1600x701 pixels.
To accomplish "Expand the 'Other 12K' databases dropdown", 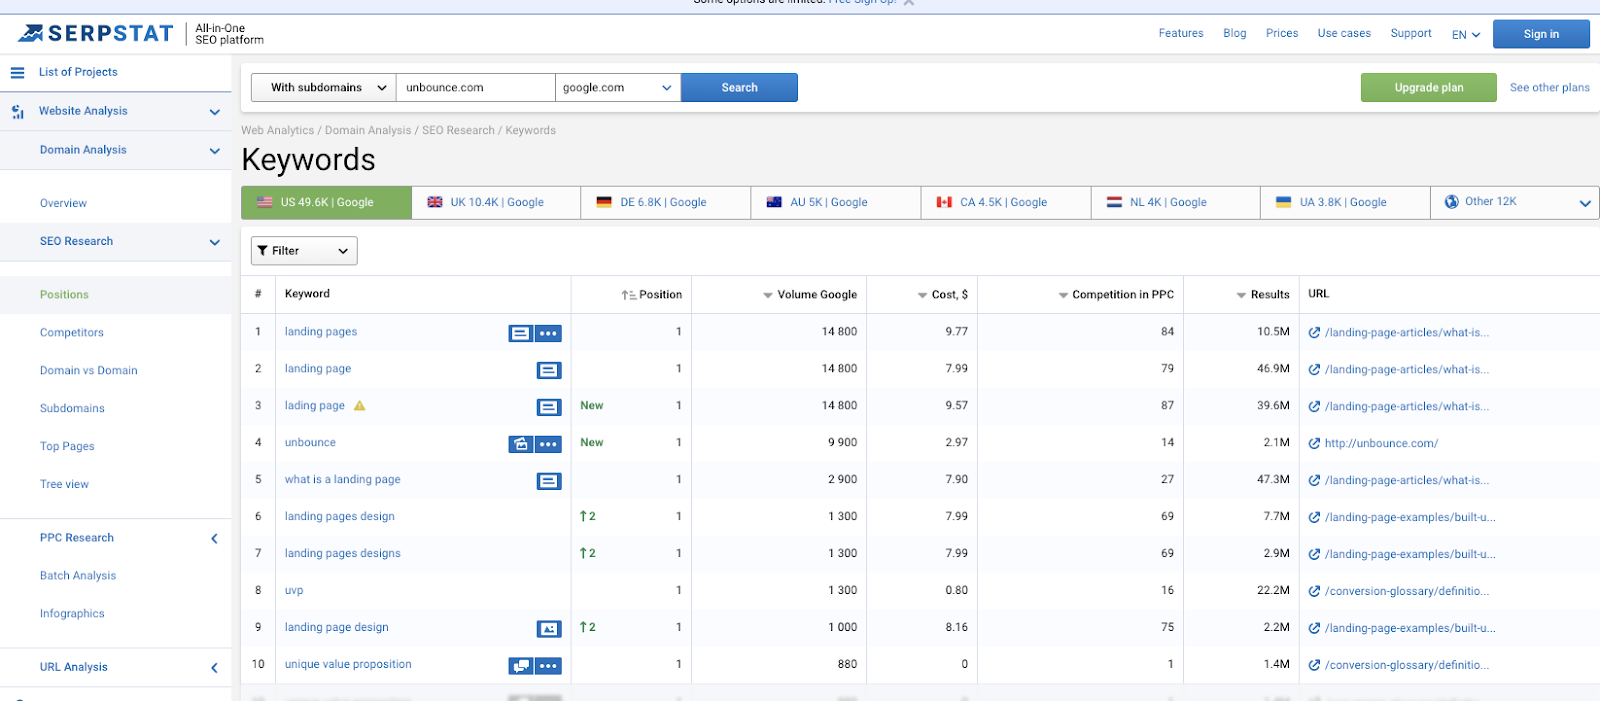I will tap(1515, 203).
